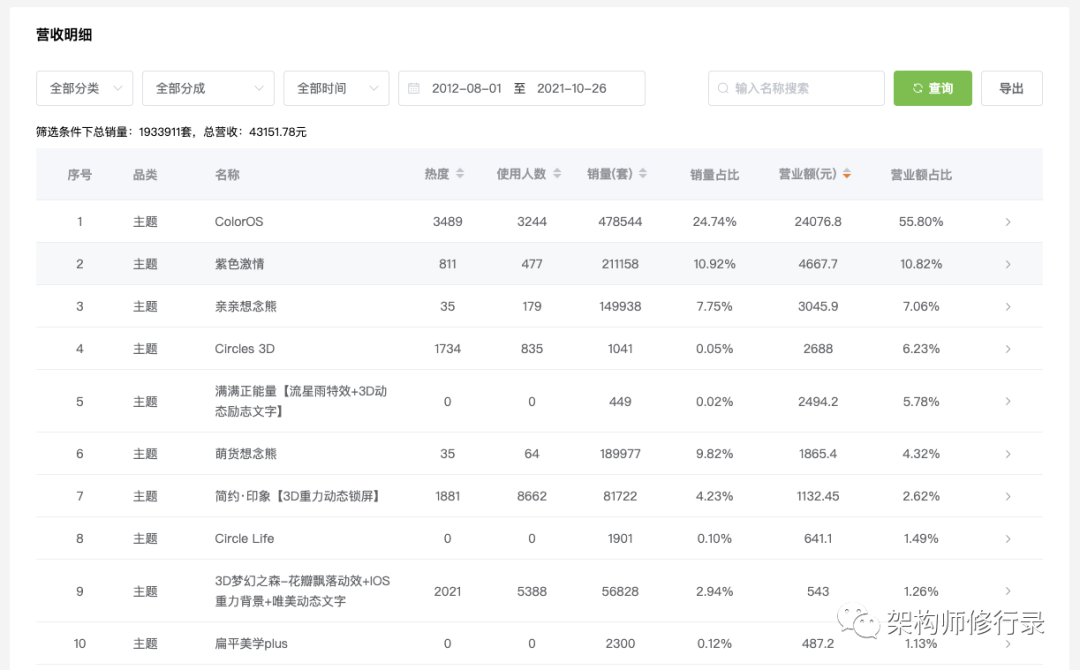
Task: Expand the 全部时间 time dropdown
Action: [336, 88]
